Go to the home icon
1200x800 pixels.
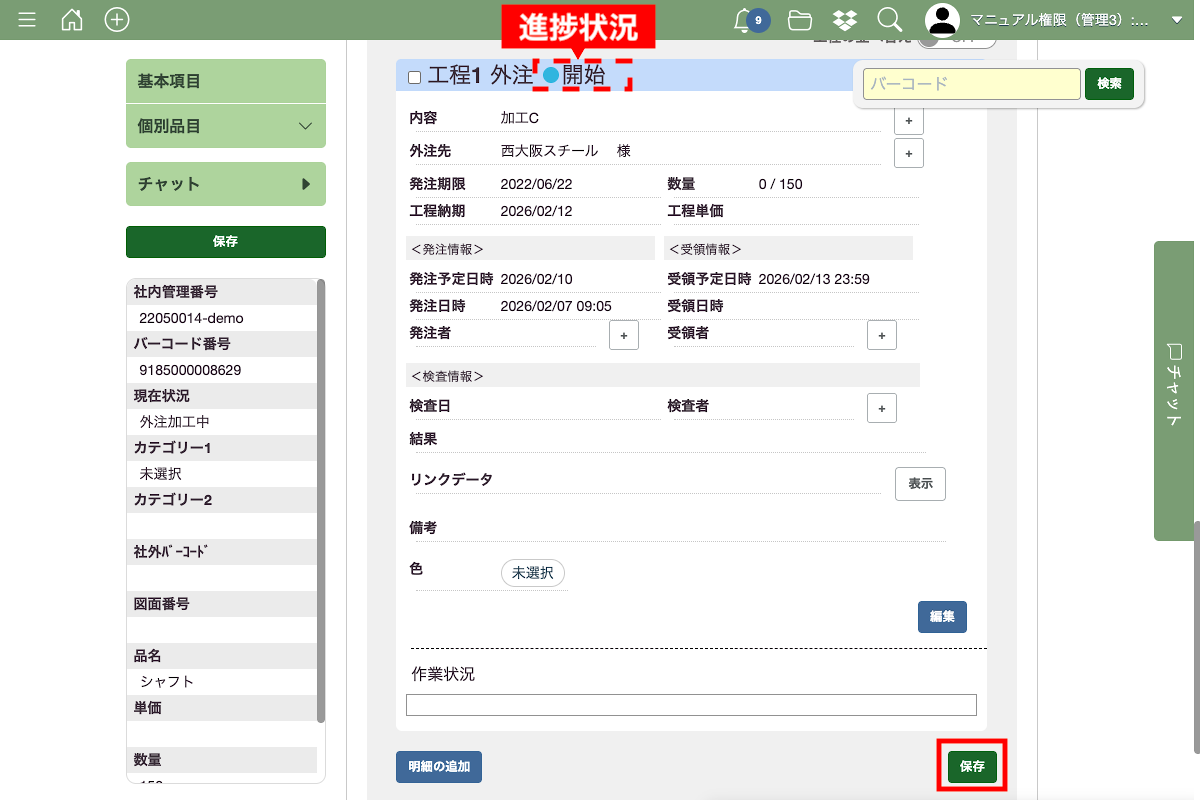pyautogui.click(x=72, y=20)
